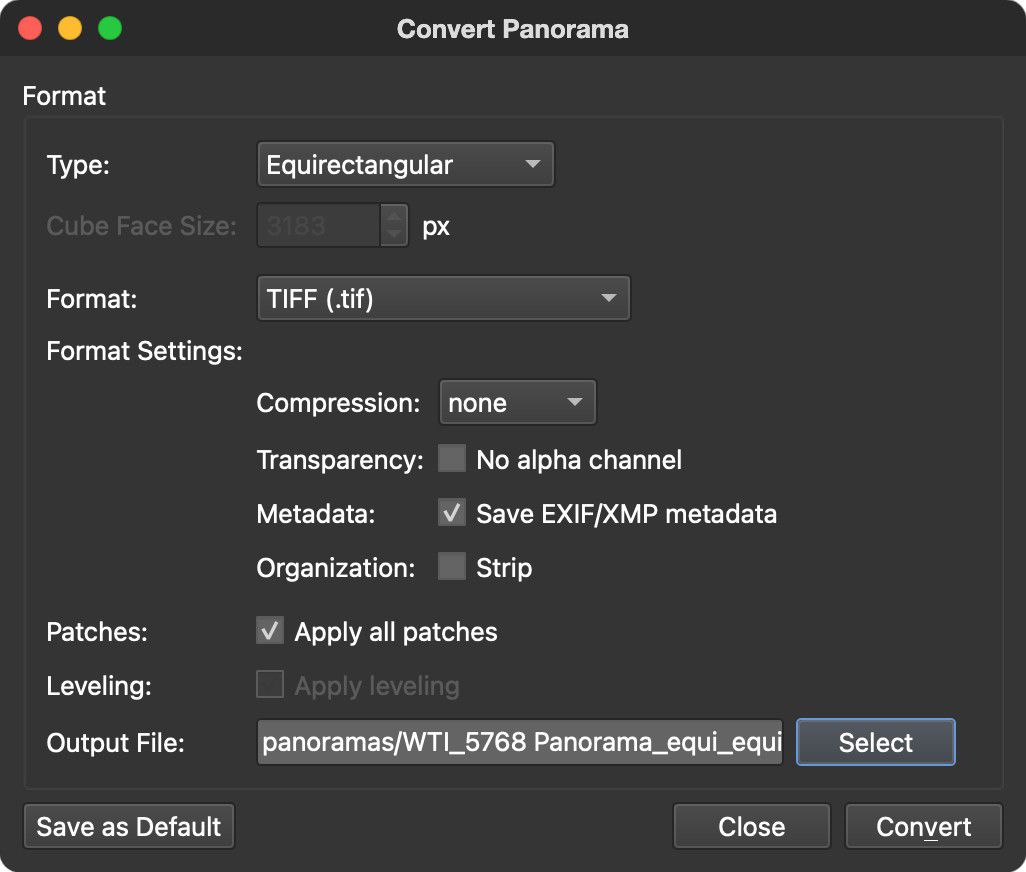The image size is (1026, 872).
Task: Click the Close button at bottom
Action: click(x=752, y=826)
